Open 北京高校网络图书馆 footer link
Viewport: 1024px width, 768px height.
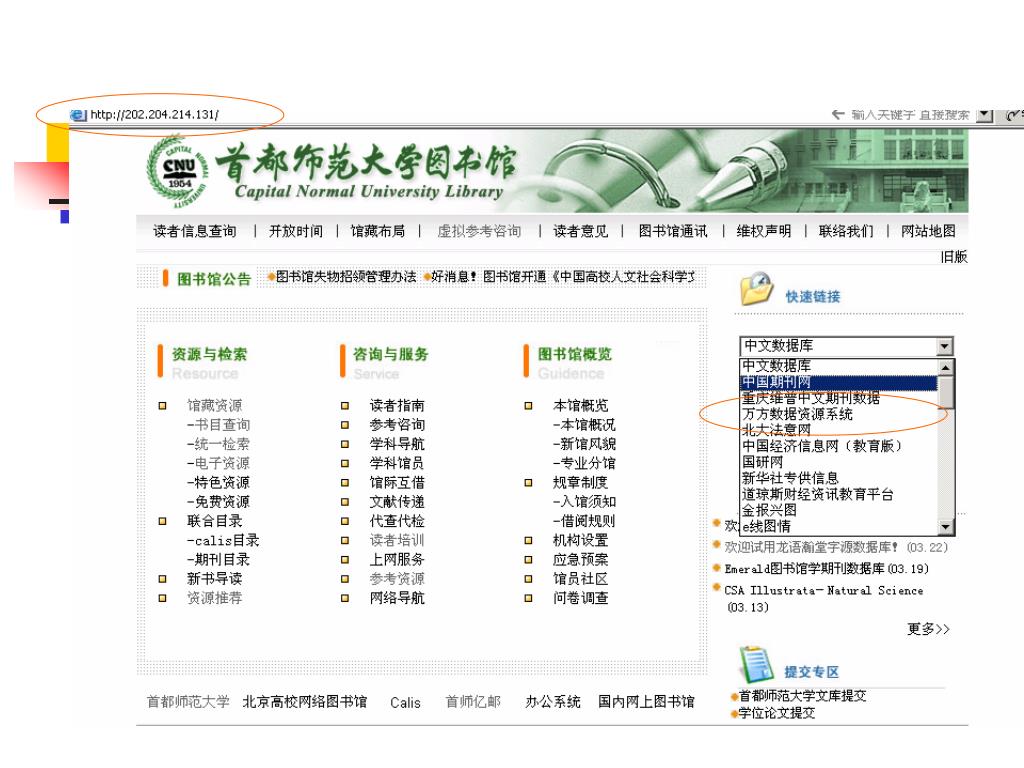coord(304,702)
